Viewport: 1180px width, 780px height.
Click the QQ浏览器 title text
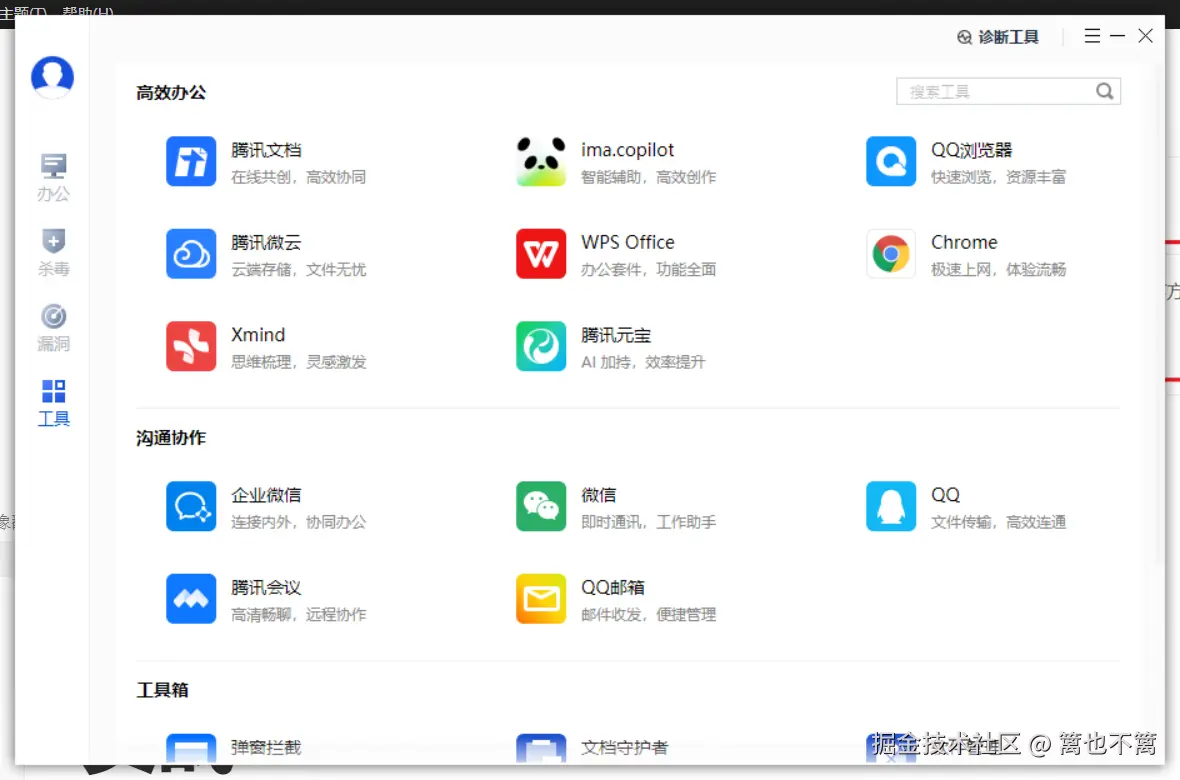pyautogui.click(x=972, y=150)
